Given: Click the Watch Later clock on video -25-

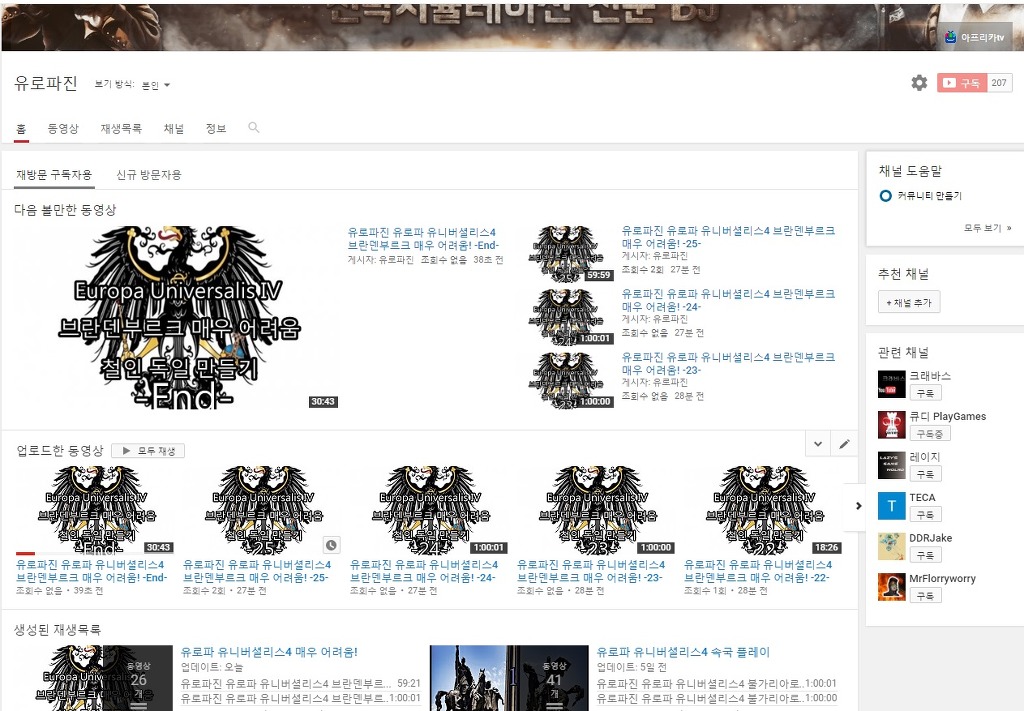Looking at the screenshot, I should click(x=332, y=545).
